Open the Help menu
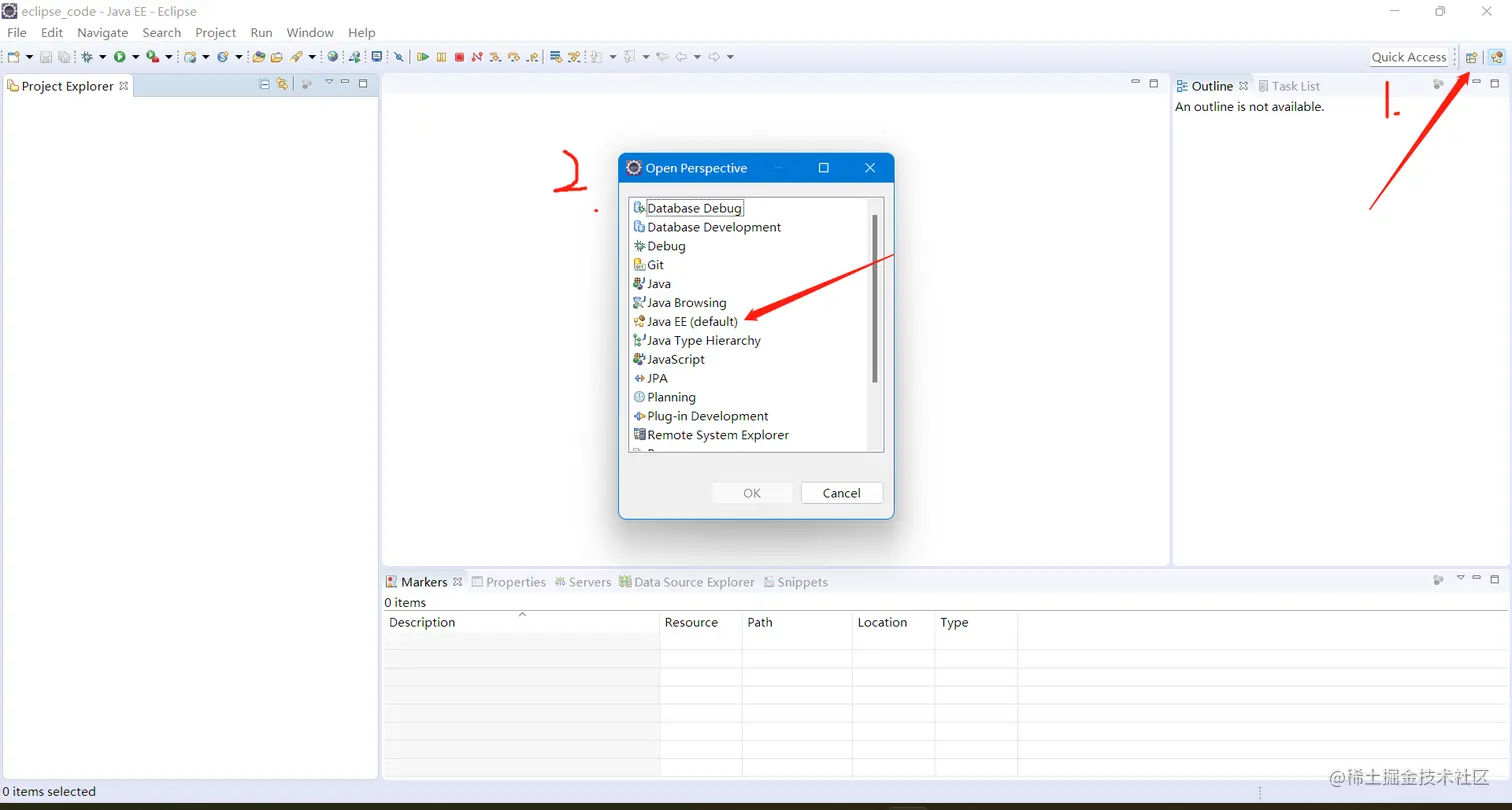 [362, 33]
